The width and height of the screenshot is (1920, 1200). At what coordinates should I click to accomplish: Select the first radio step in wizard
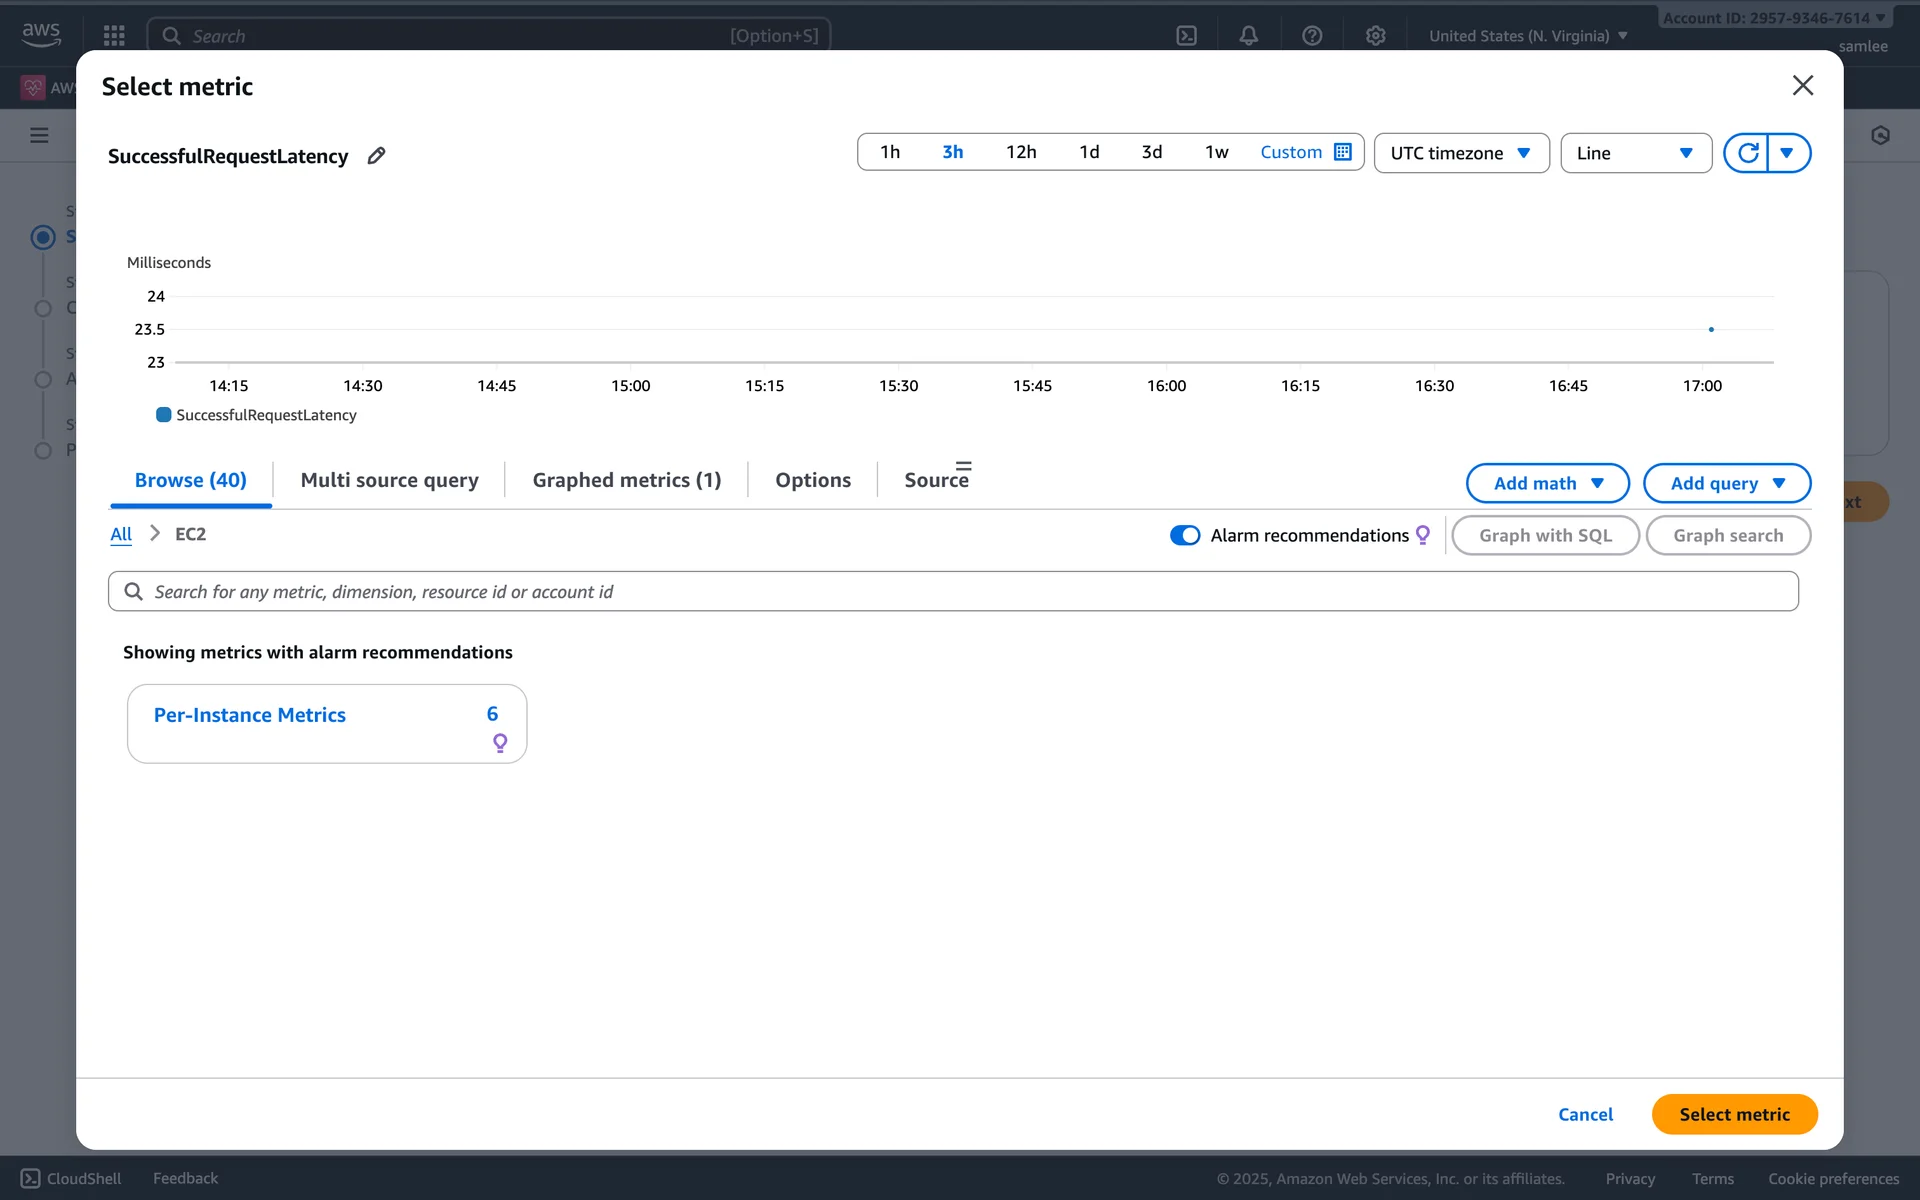coord(43,237)
